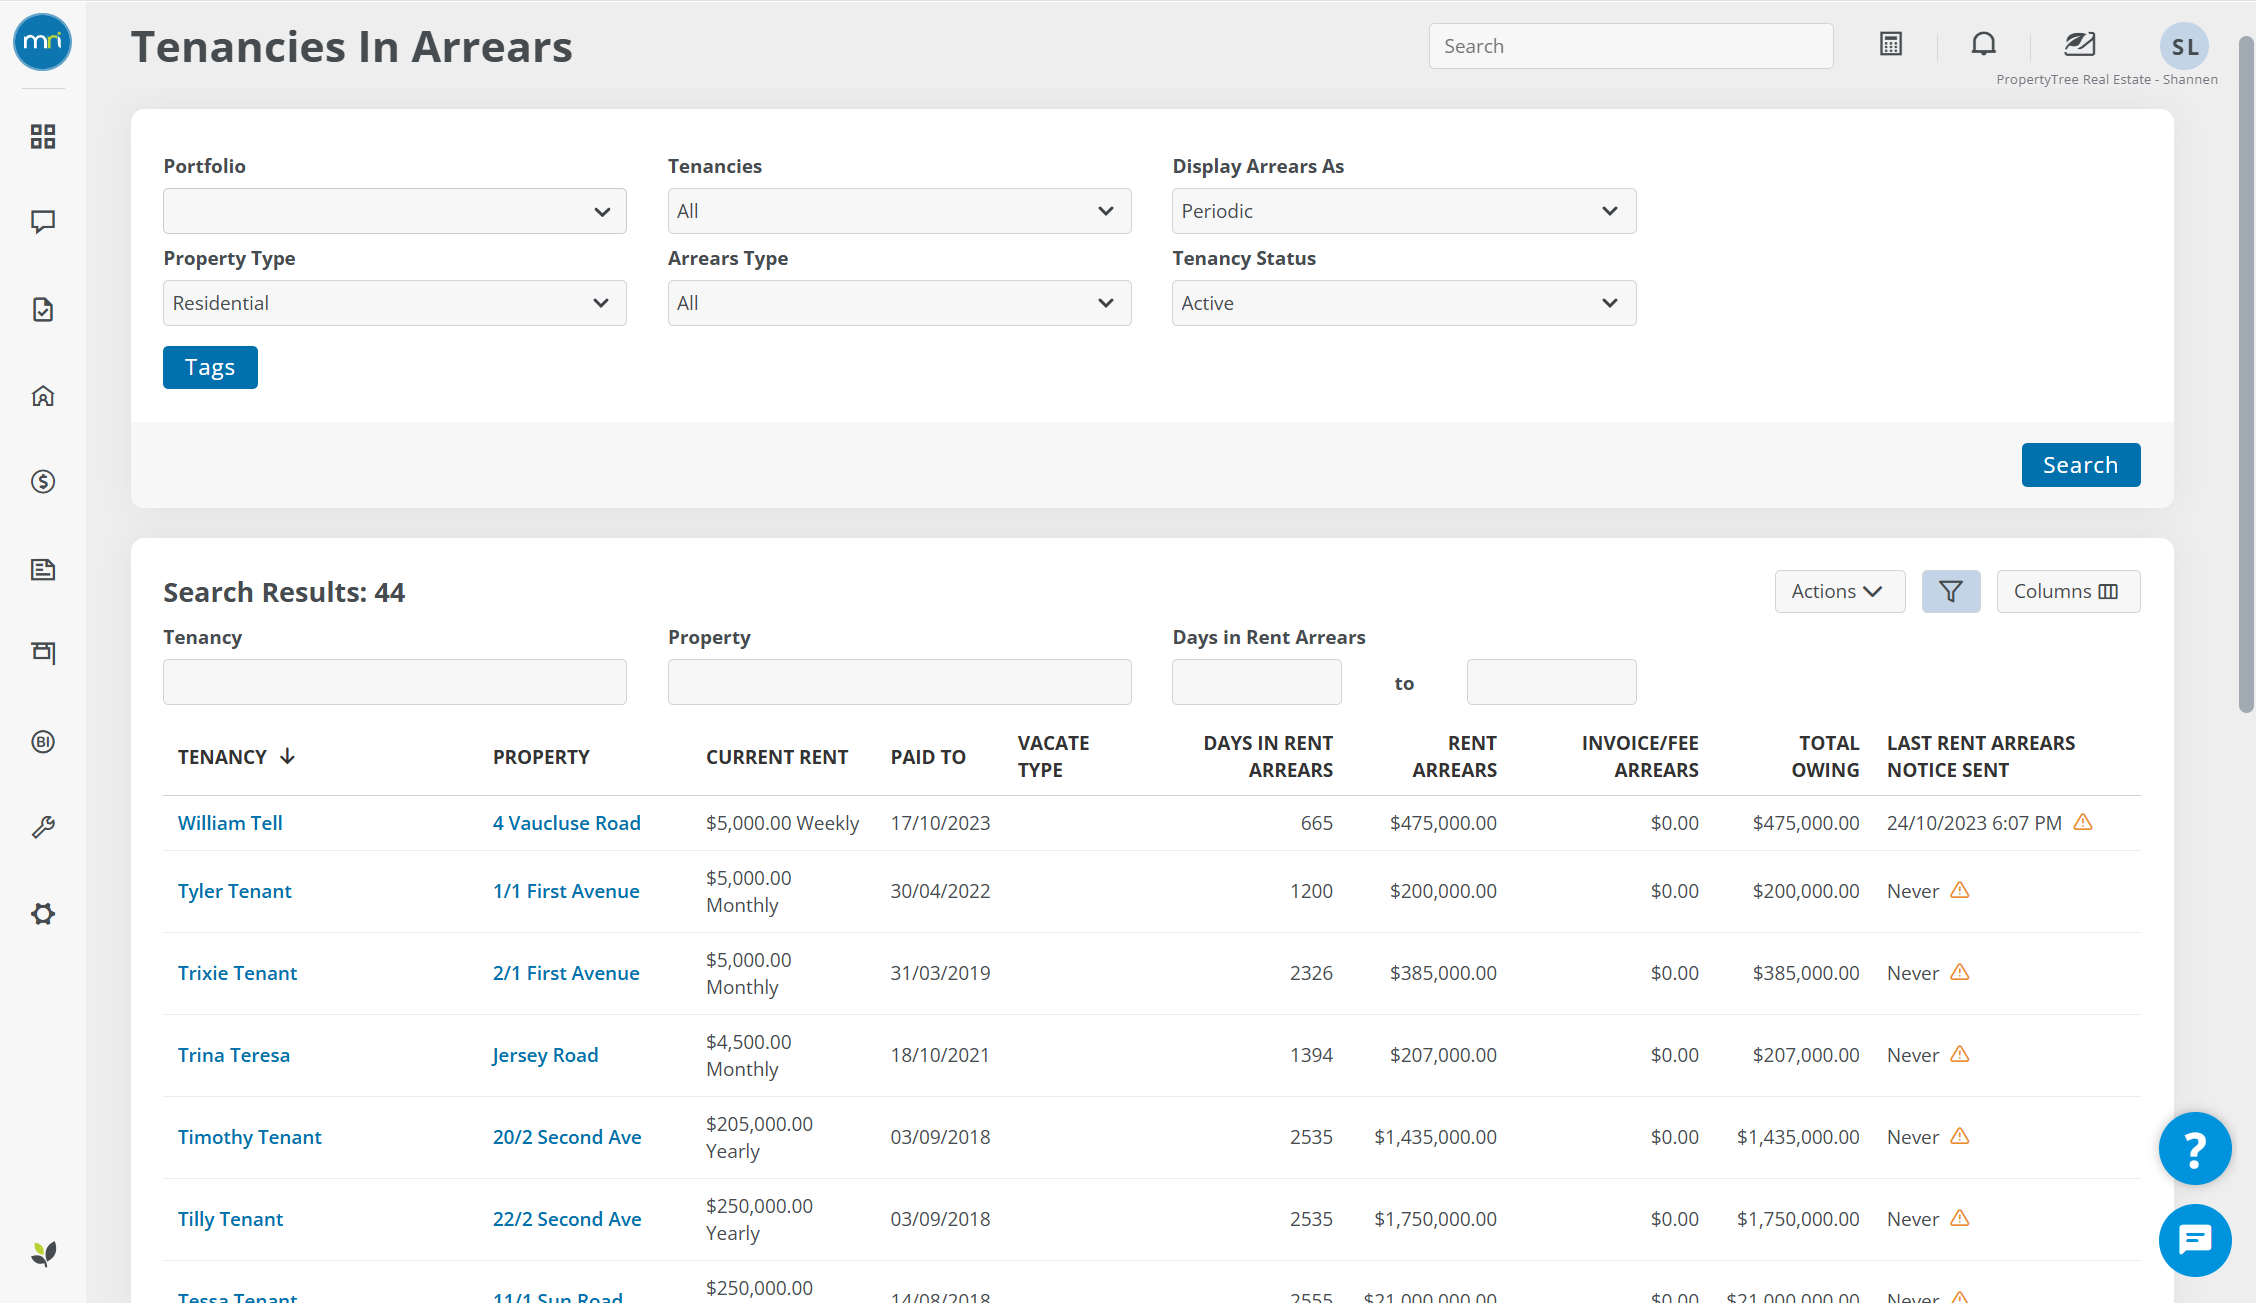Expand the Portfolio dropdown
The image size is (2256, 1303).
point(394,211)
